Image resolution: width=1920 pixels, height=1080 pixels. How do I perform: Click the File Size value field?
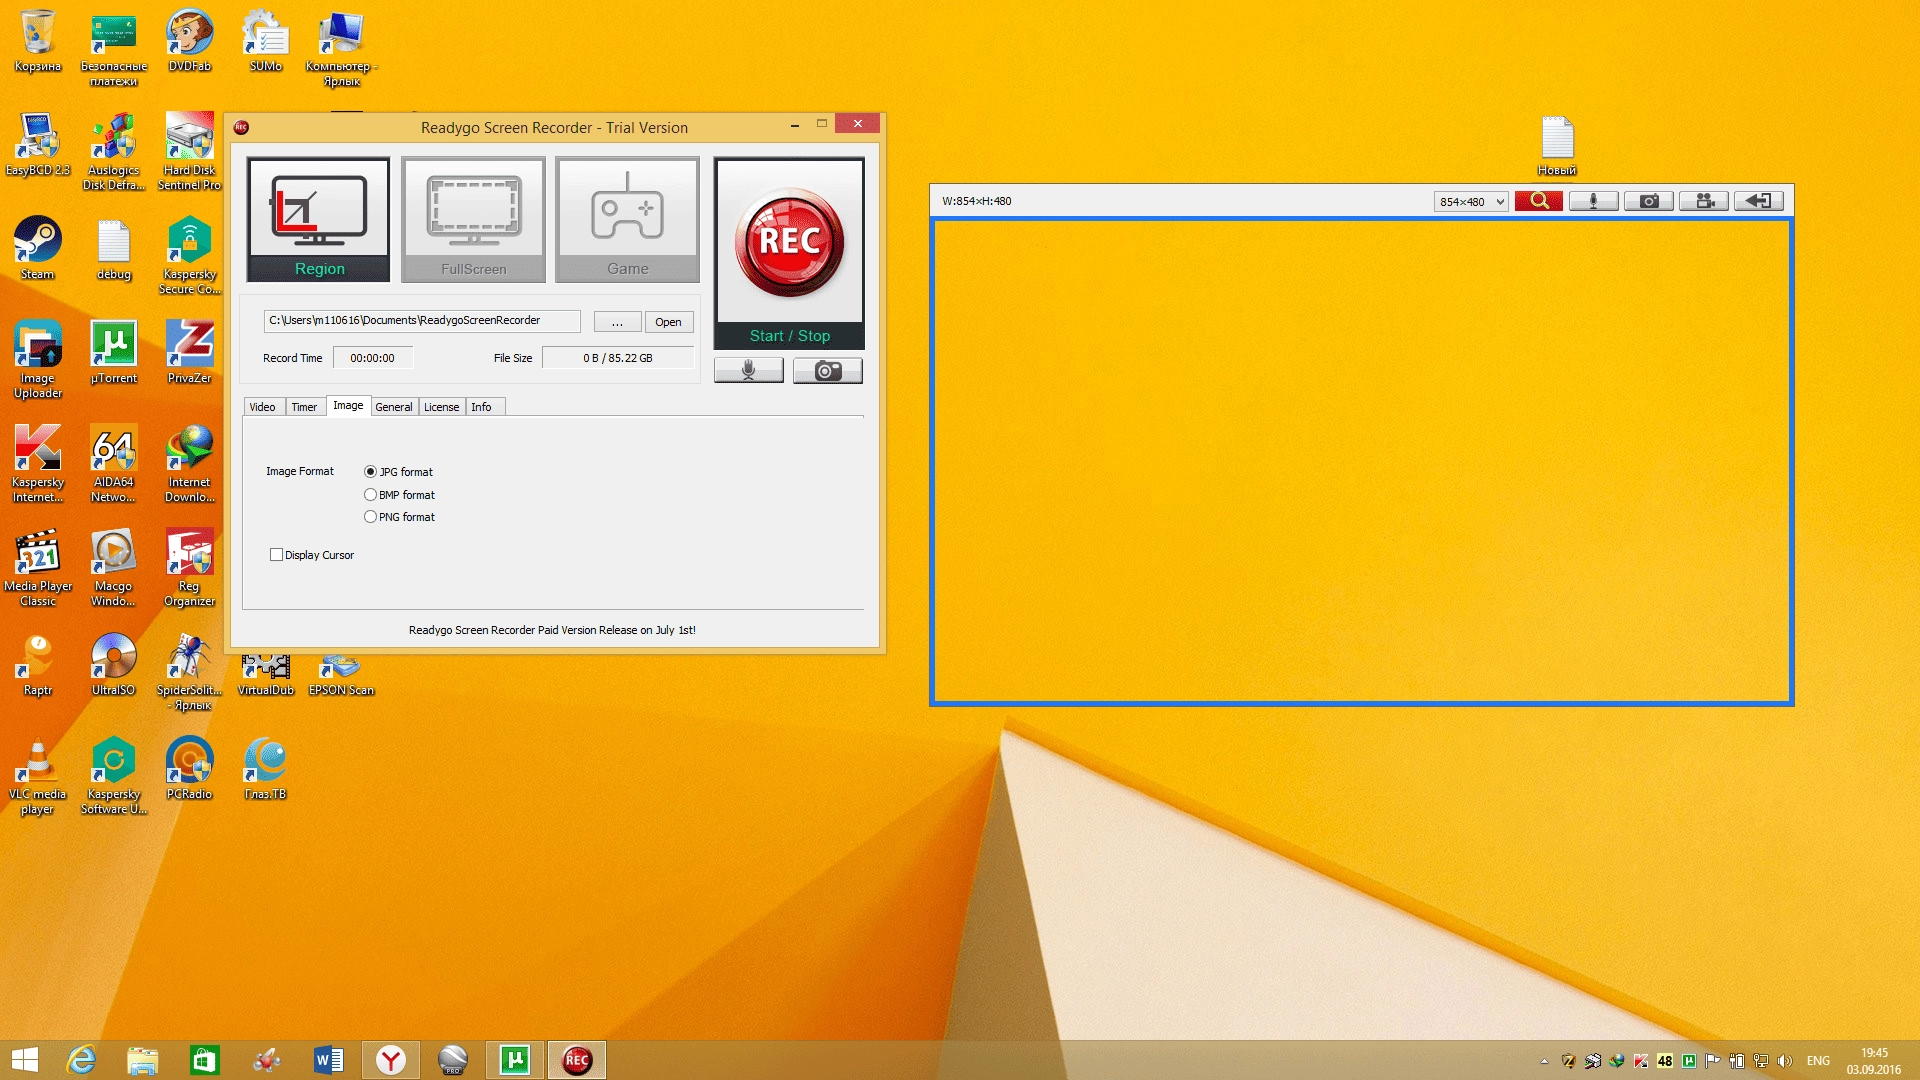[x=618, y=358]
